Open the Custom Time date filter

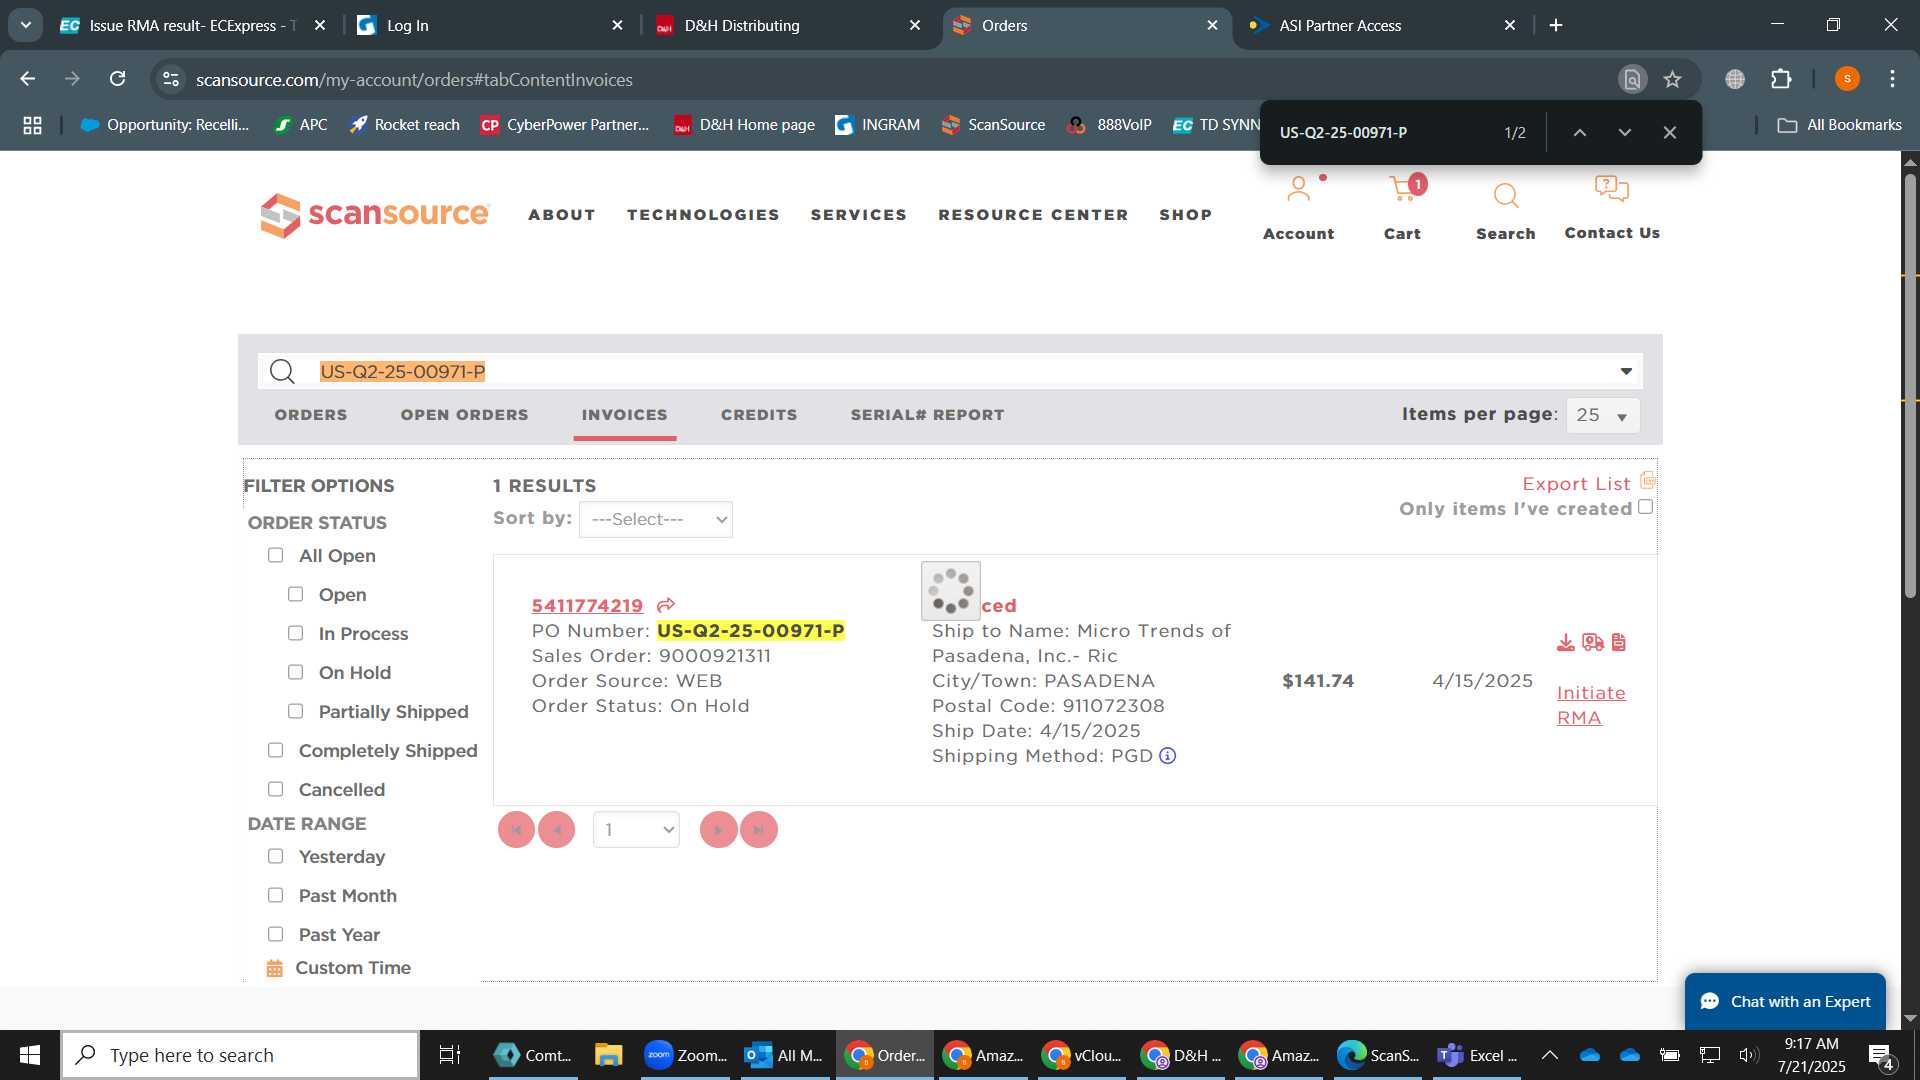(x=353, y=968)
